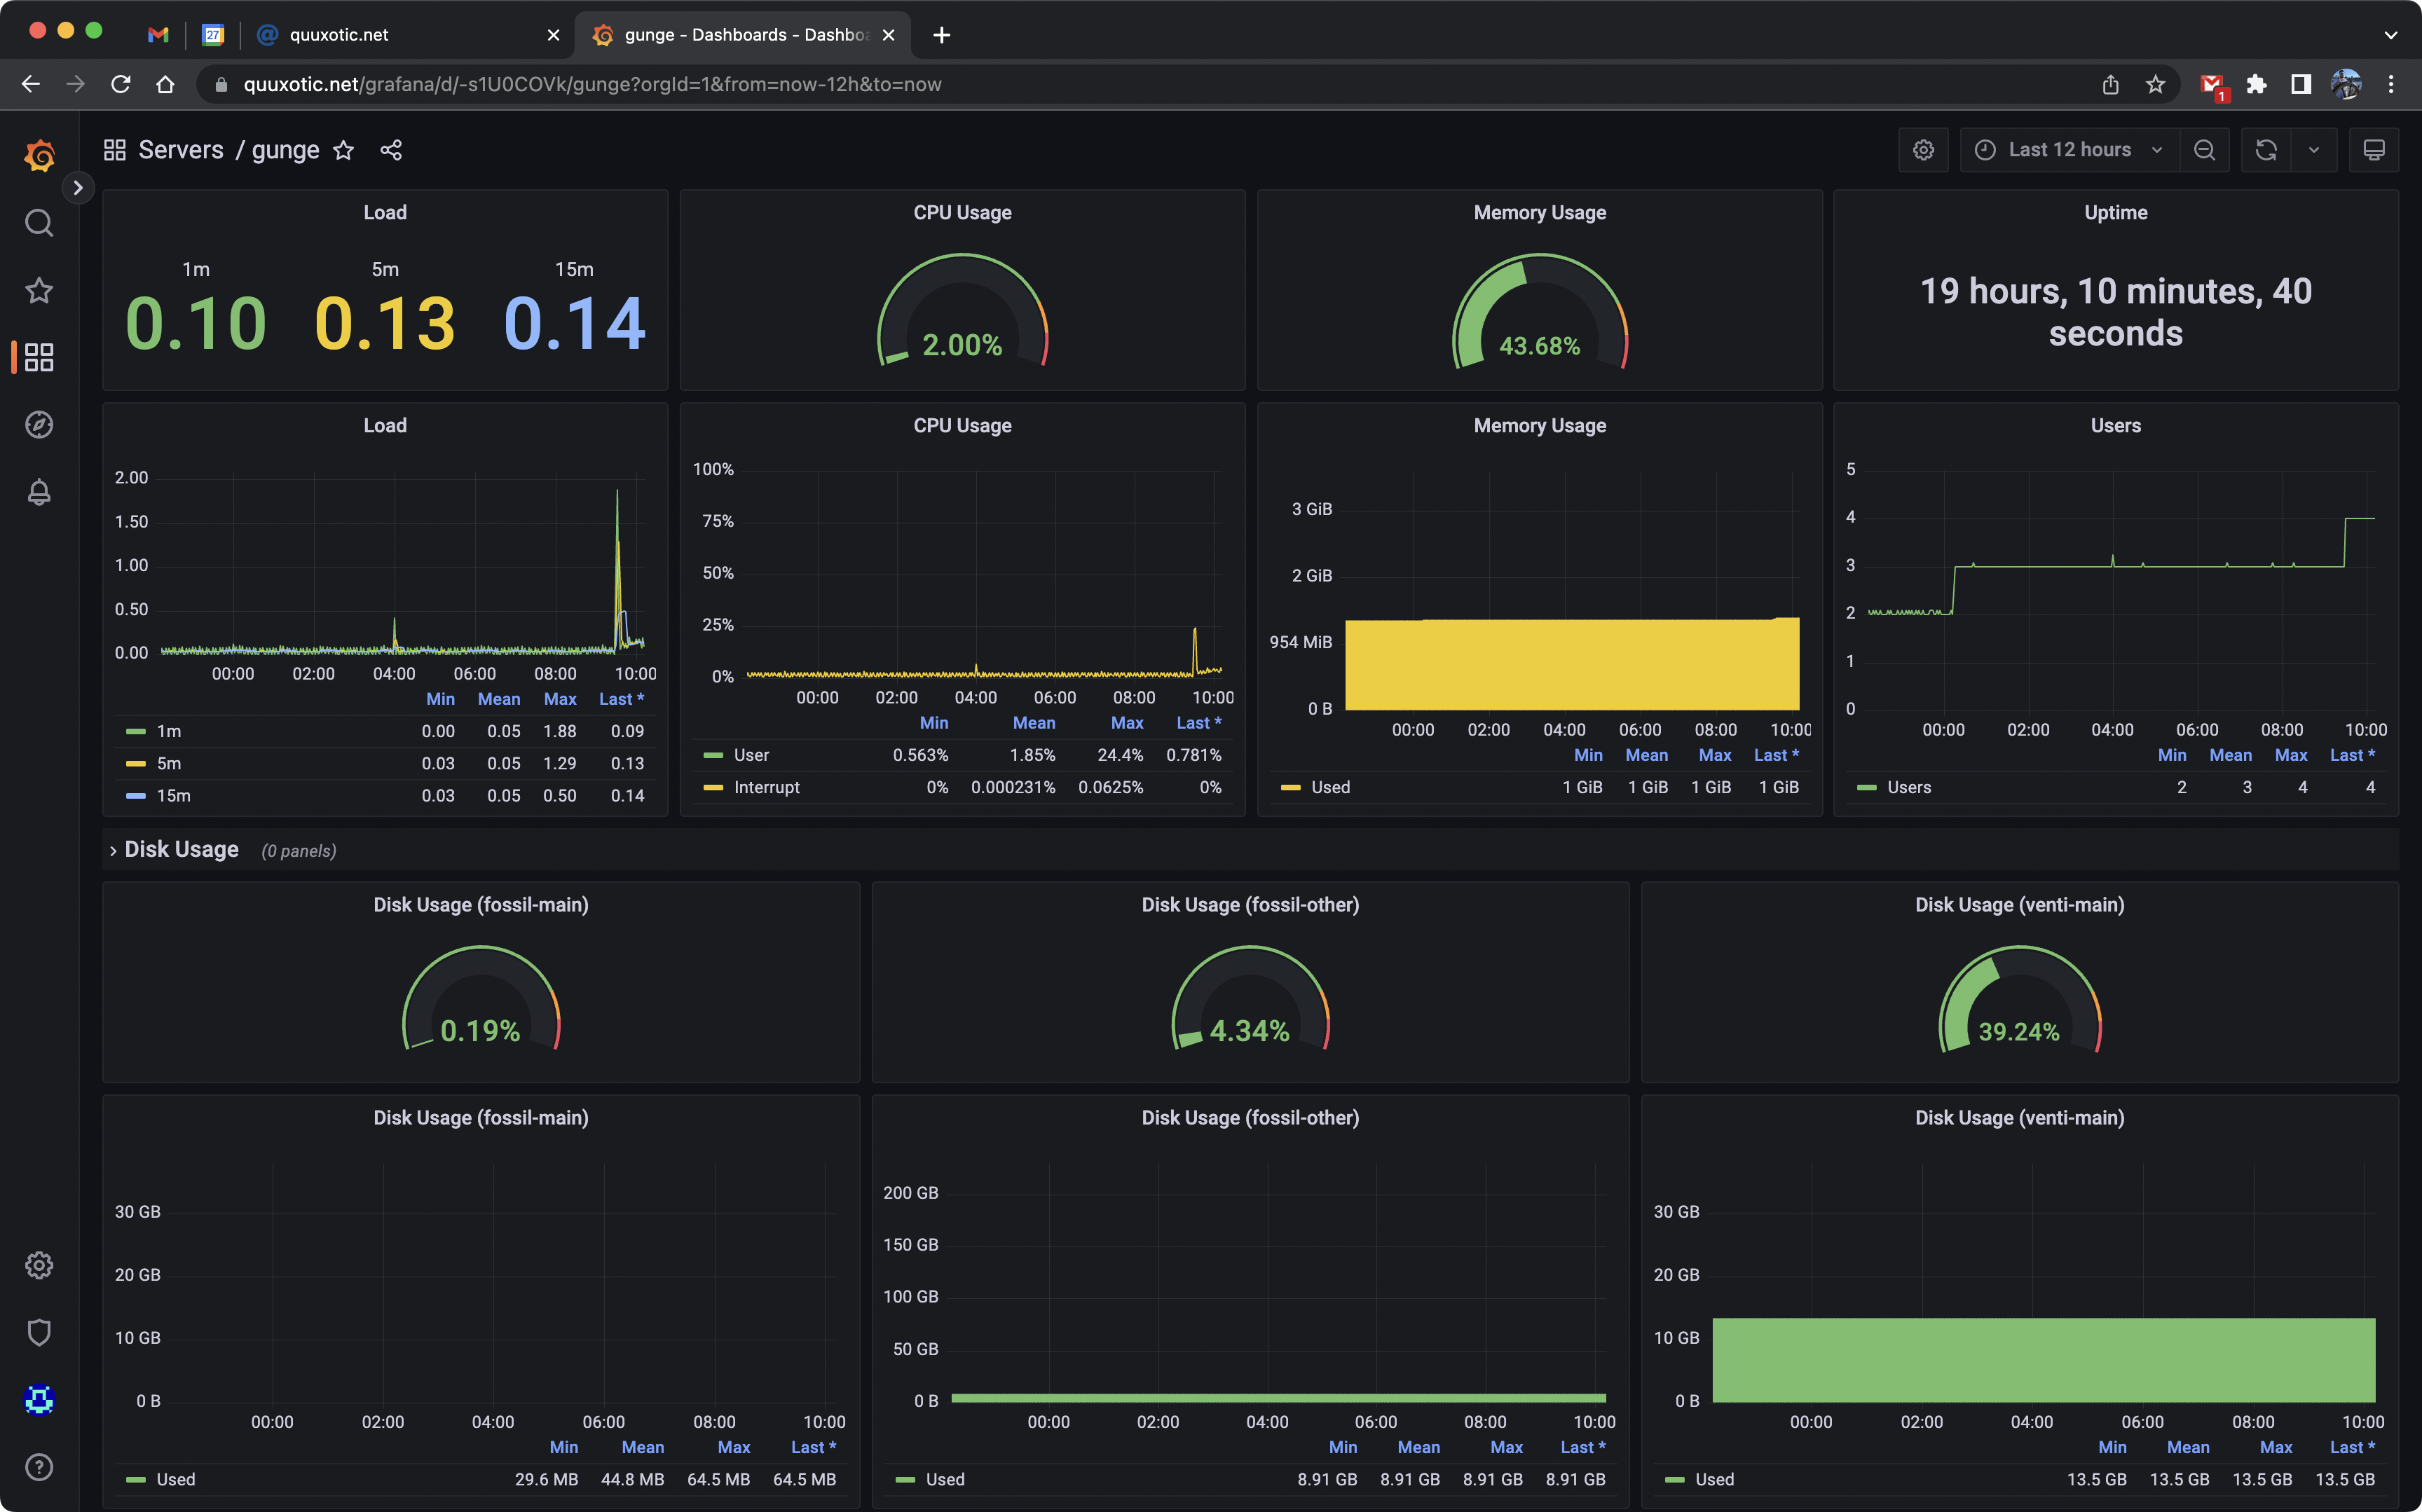
Task: Share dashboard using share icon
Action: [391, 150]
